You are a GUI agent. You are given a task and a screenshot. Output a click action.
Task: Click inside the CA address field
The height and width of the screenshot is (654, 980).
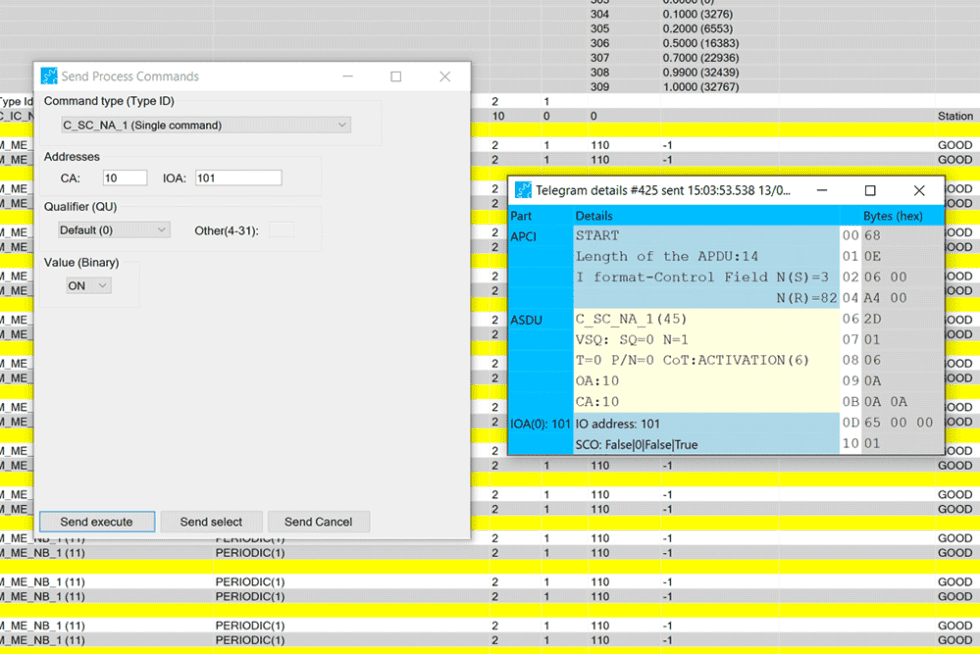124,177
